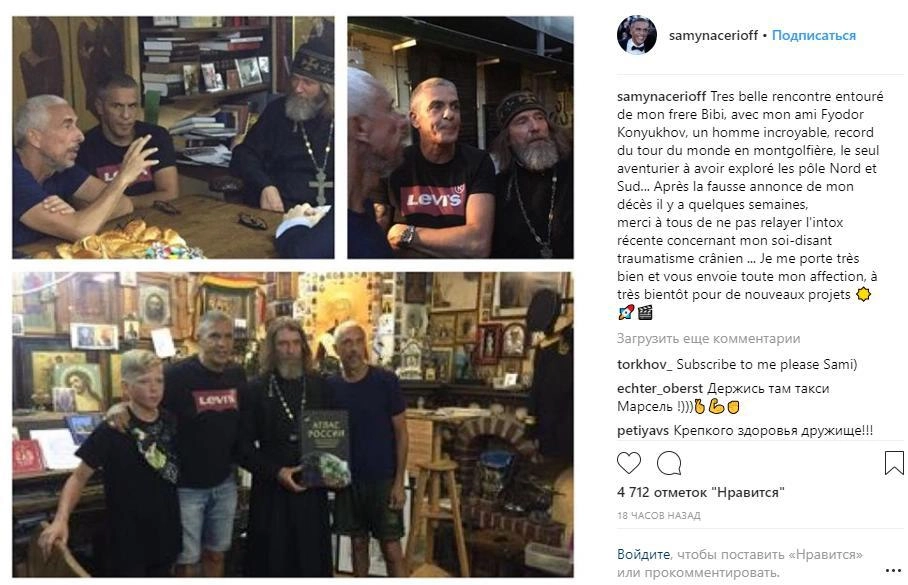Follow via the Подписаться link
Image resolution: width=908 pixels, height=585 pixels.
coord(814,35)
